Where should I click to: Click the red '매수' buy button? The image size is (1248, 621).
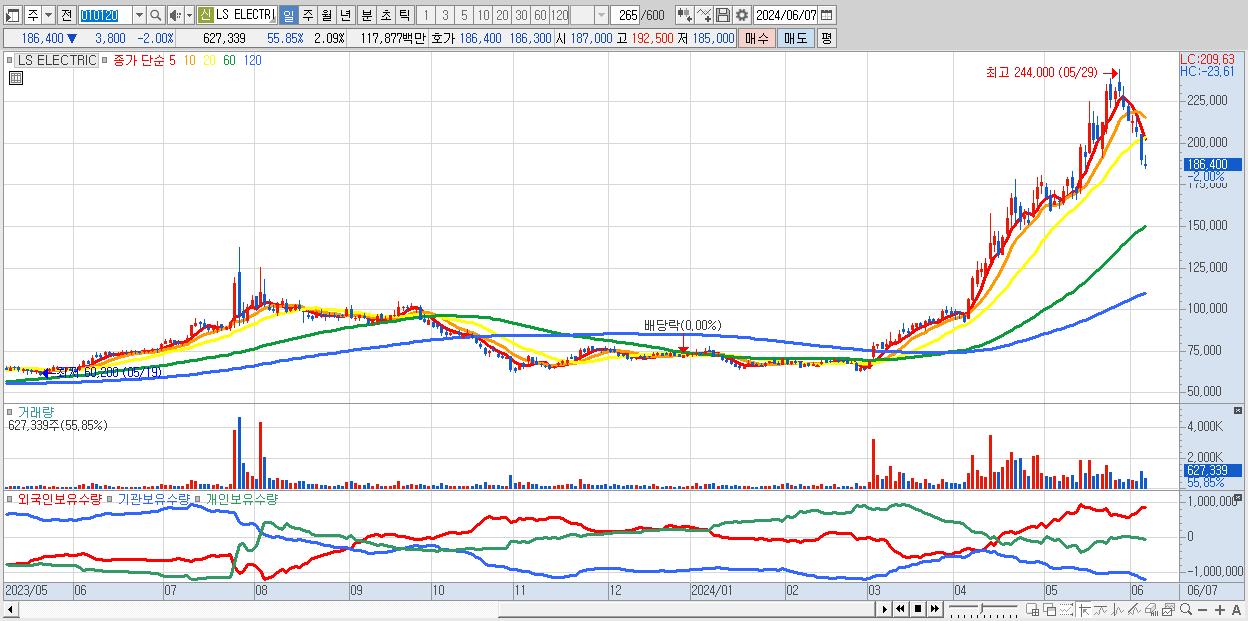point(757,38)
